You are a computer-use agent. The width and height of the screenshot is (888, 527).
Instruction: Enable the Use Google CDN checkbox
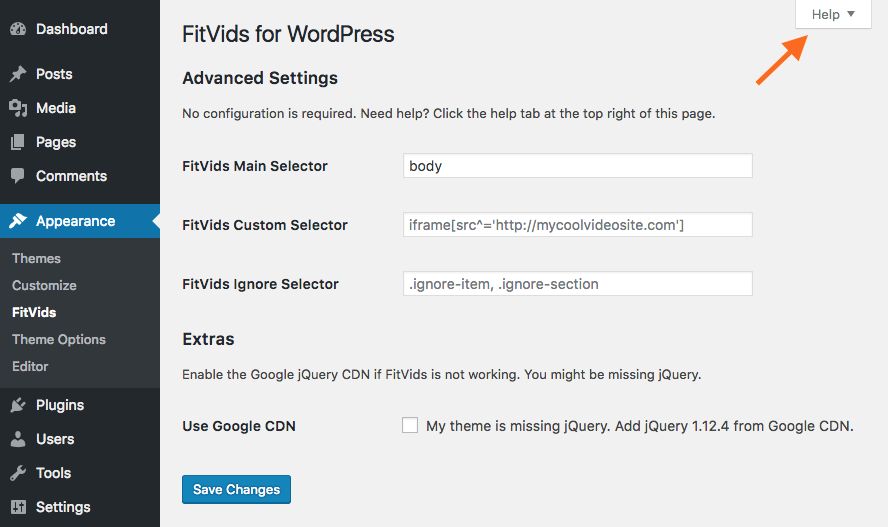point(410,425)
